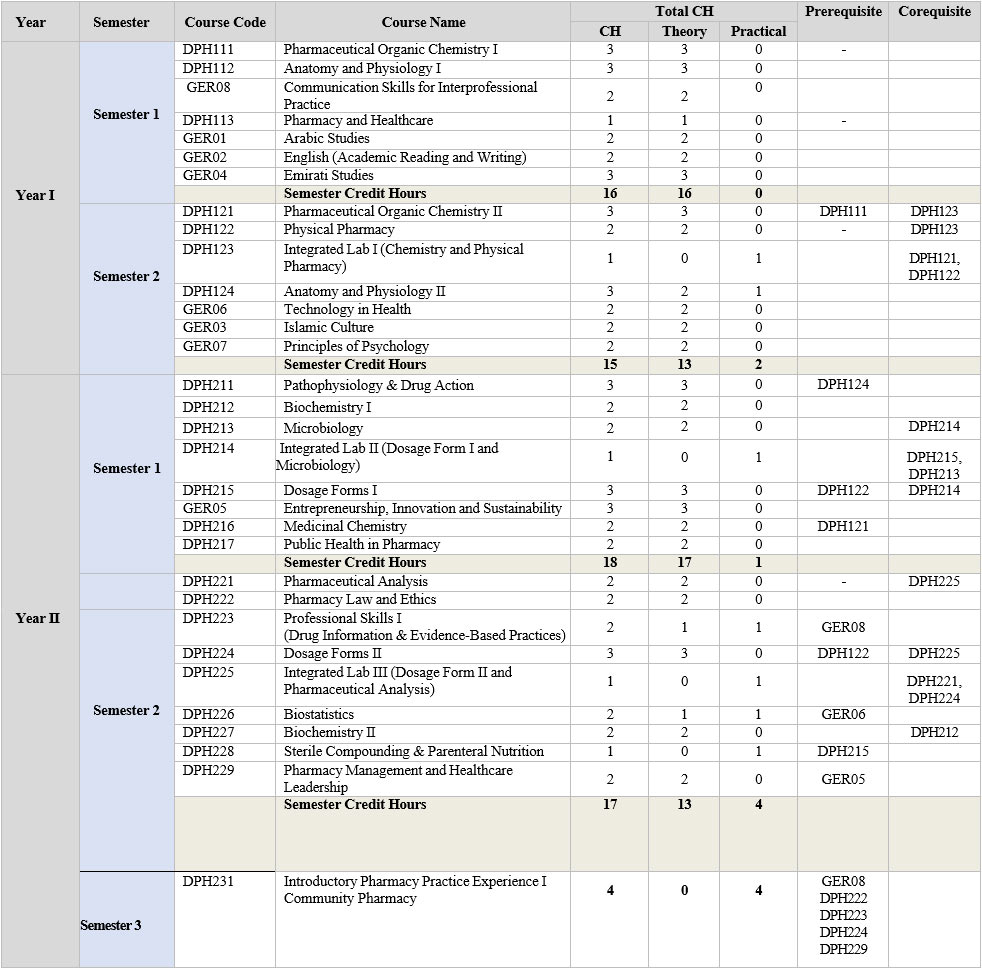This screenshot has width=982, height=971.
Task: Click the DPH111 prerequisite of DPH121
Action: pos(843,212)
